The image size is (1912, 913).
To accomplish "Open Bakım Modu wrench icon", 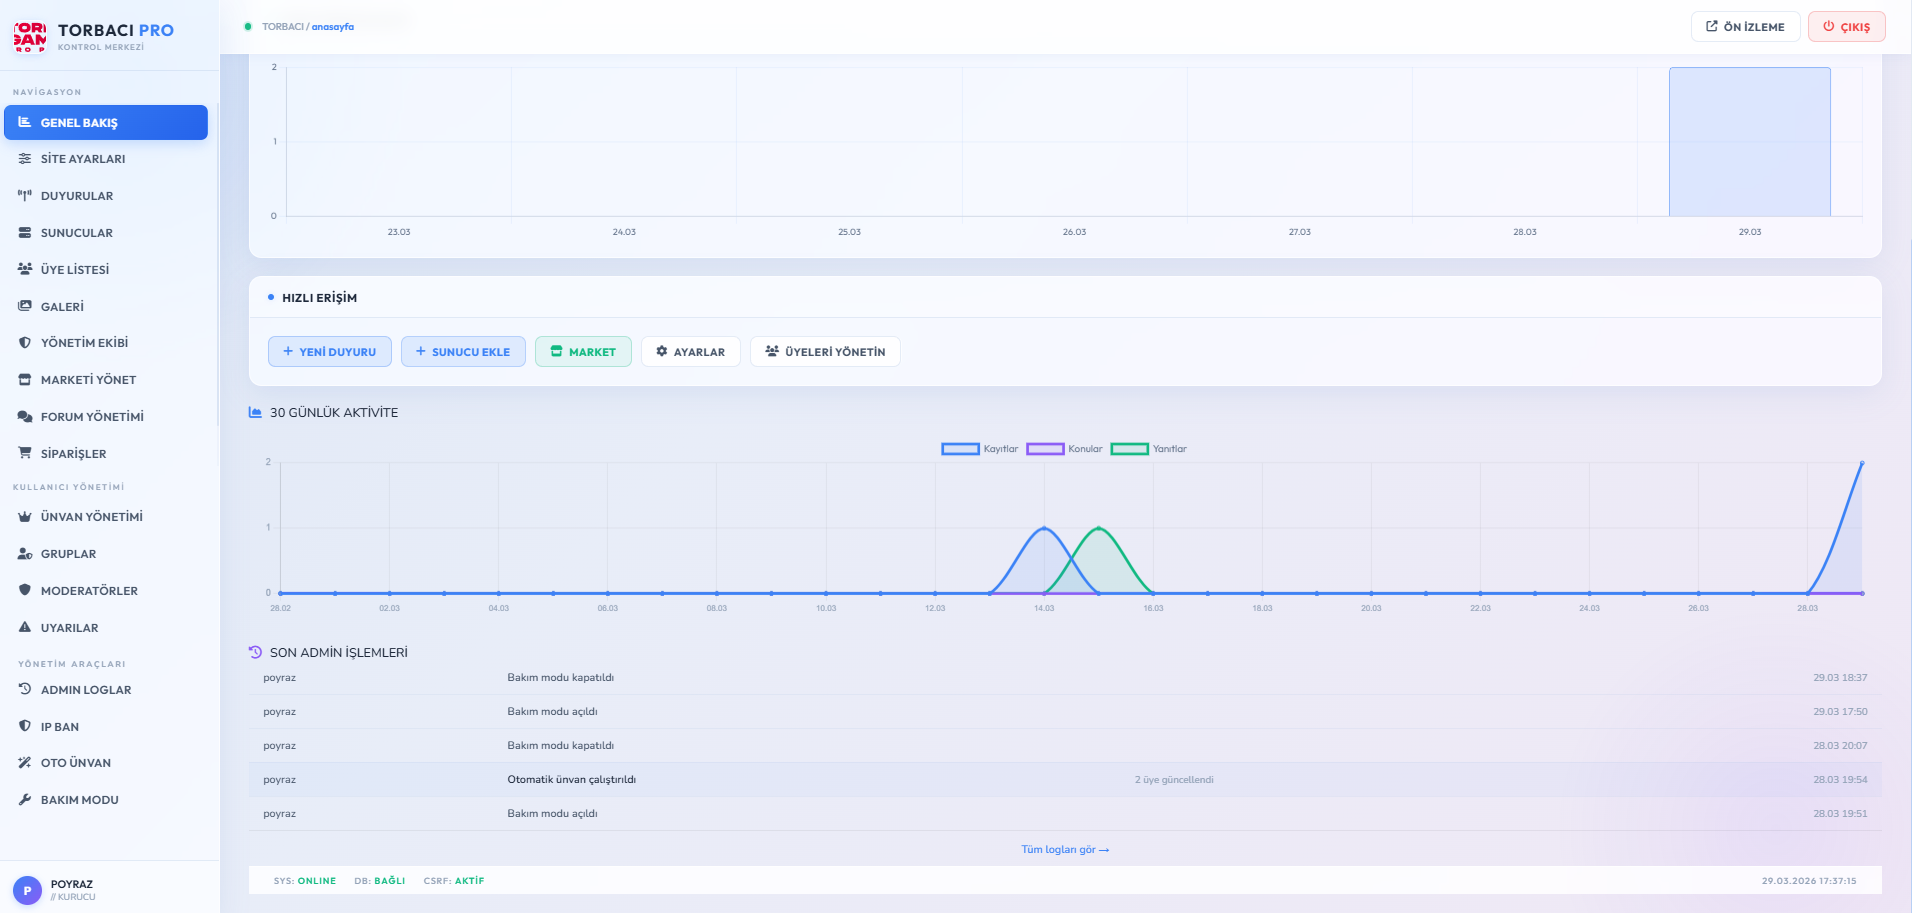I will 25,800.
